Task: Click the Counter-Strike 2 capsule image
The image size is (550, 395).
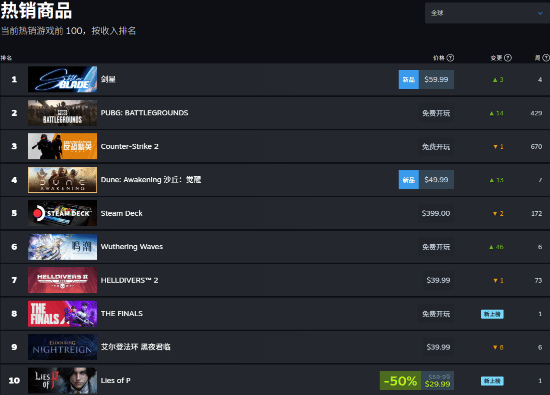Action: tap(62, 146)
